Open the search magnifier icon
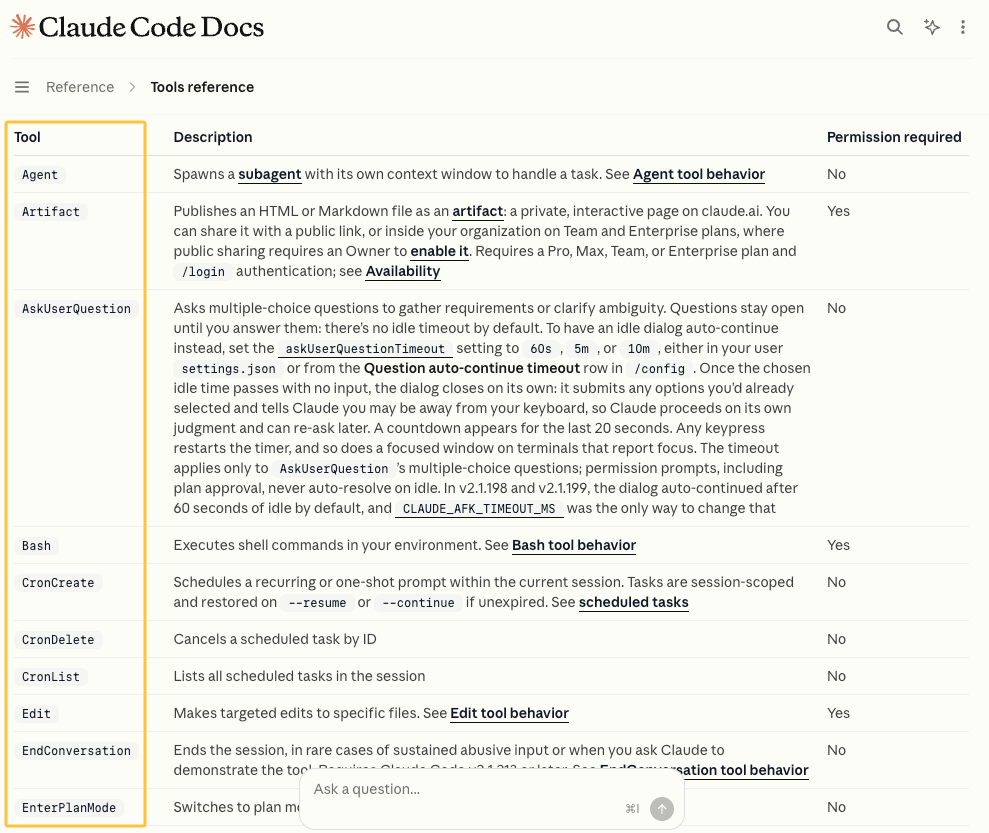Screen dimensions: 989x833 tap(894, 26)
